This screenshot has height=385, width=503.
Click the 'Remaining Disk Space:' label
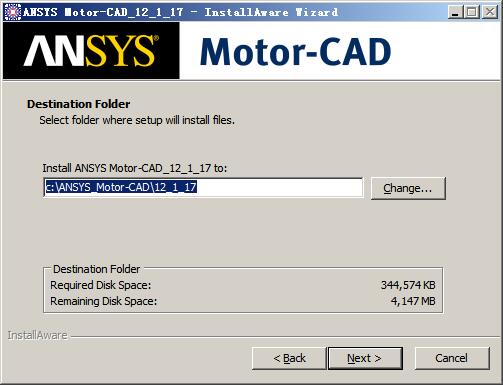coord(103,301)
